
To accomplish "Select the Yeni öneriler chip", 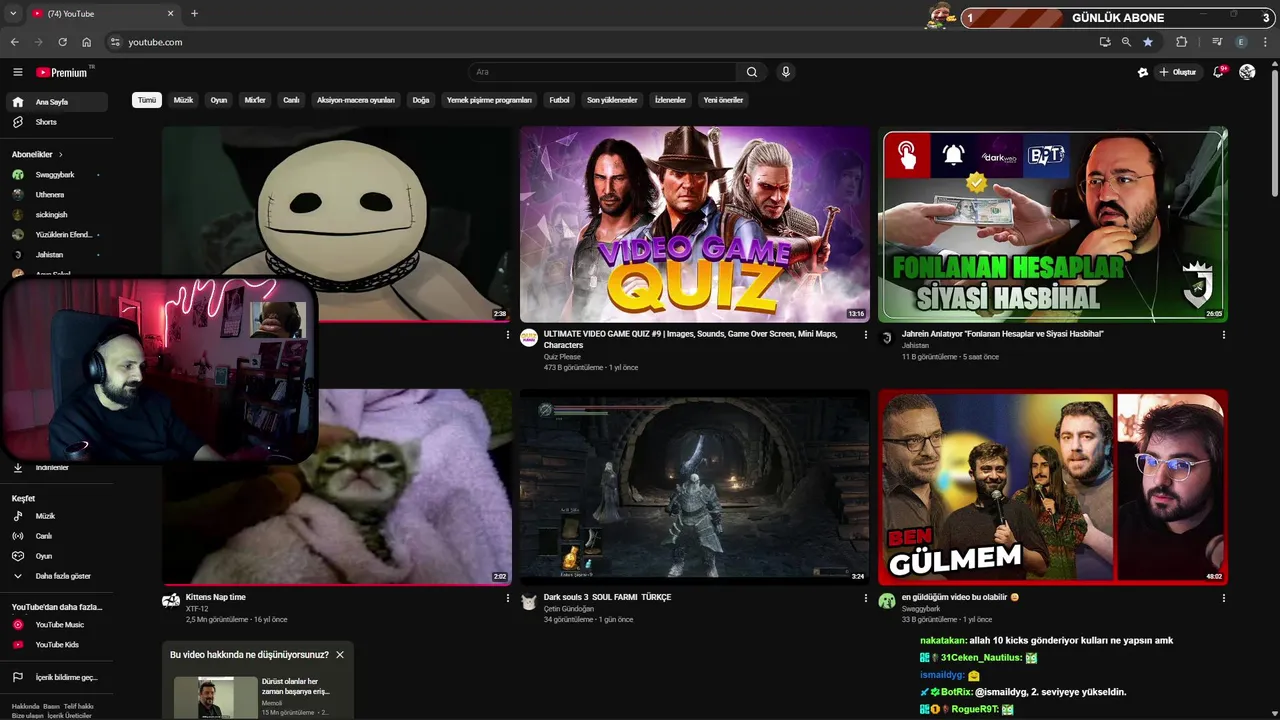I will coord(723,100).
